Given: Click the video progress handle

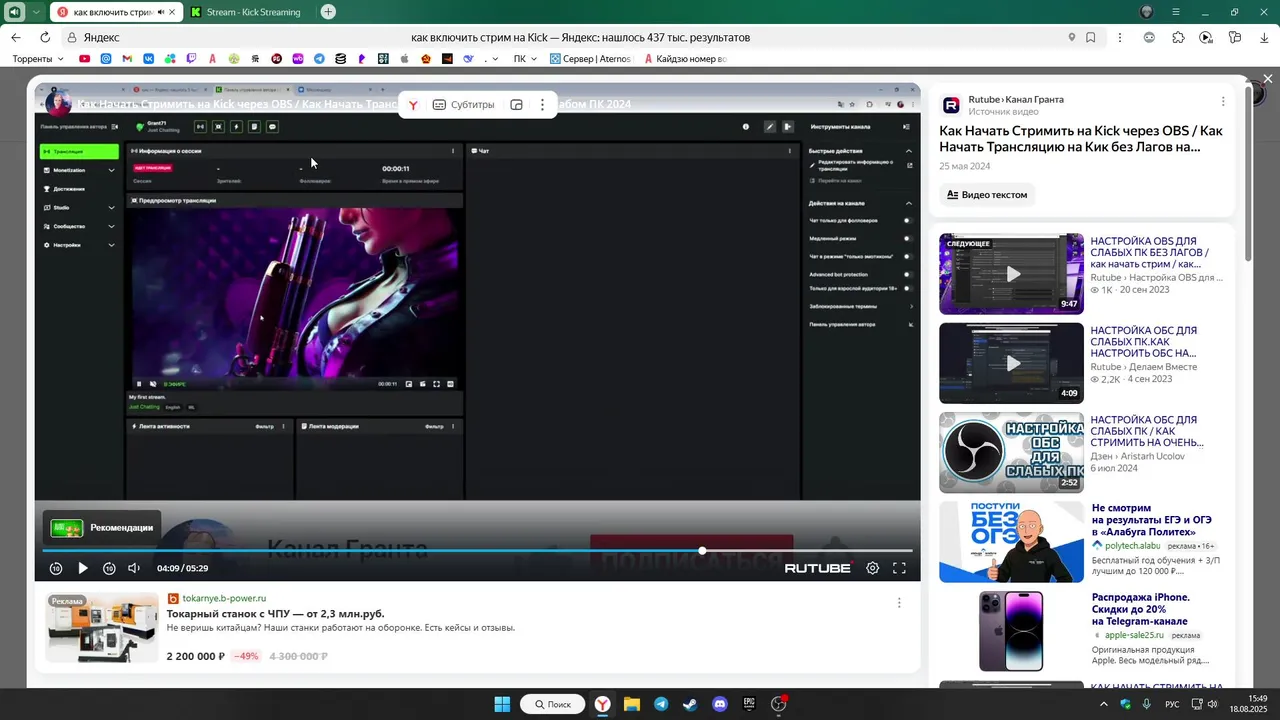Looking at the screenshot, I should 702,550.
